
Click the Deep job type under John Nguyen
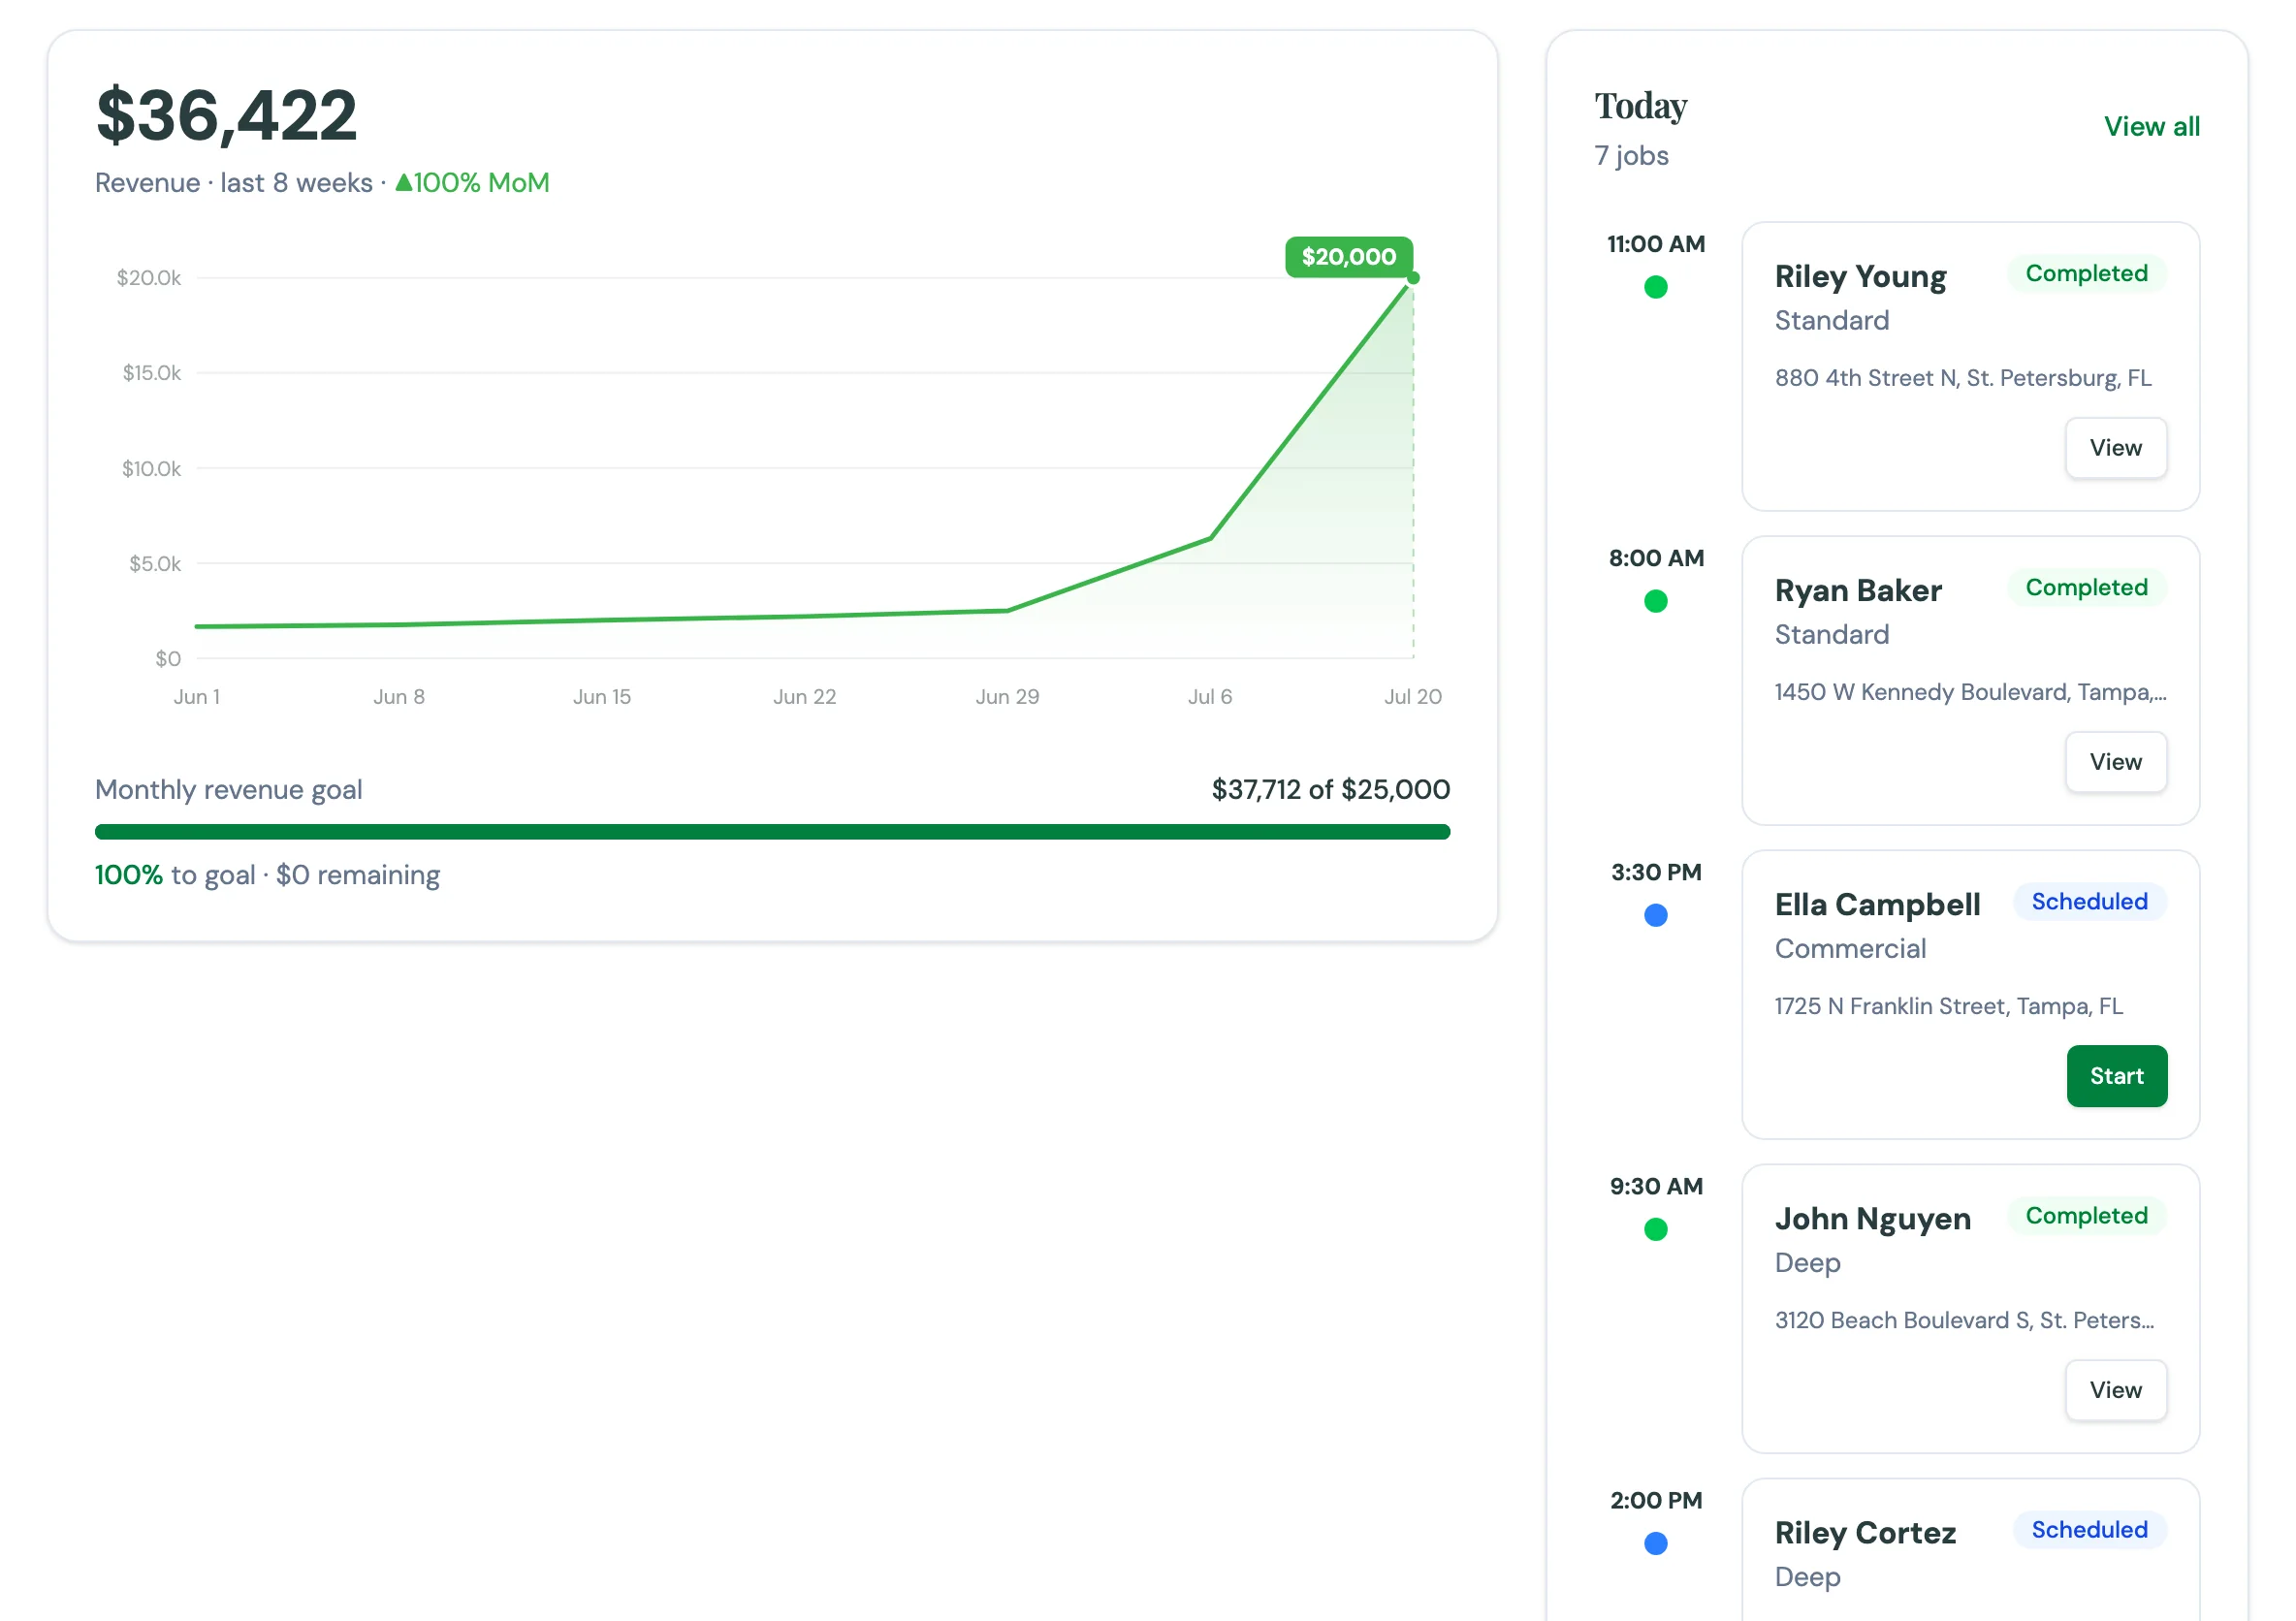click(1807, 1262)
